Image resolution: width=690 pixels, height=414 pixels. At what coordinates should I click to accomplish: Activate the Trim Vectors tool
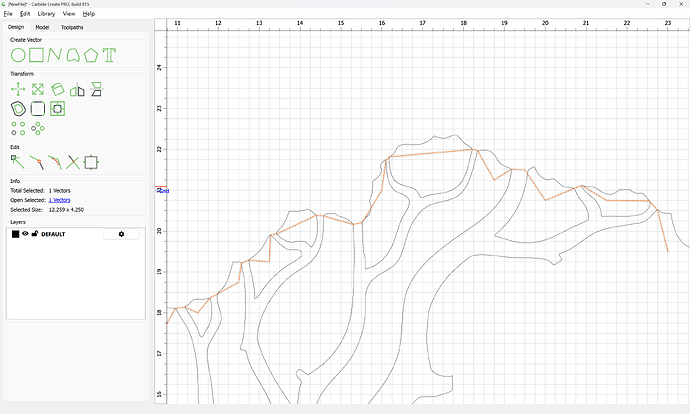[x=73, y=162]
